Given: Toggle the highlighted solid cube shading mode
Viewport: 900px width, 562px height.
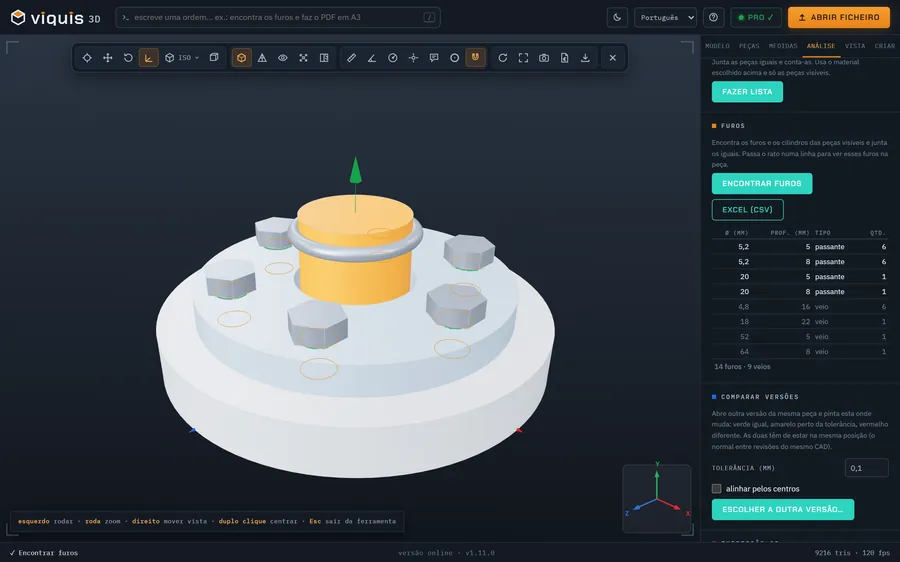Looking at the screenshot, I should pyautogui.click(x=242, y=57).
